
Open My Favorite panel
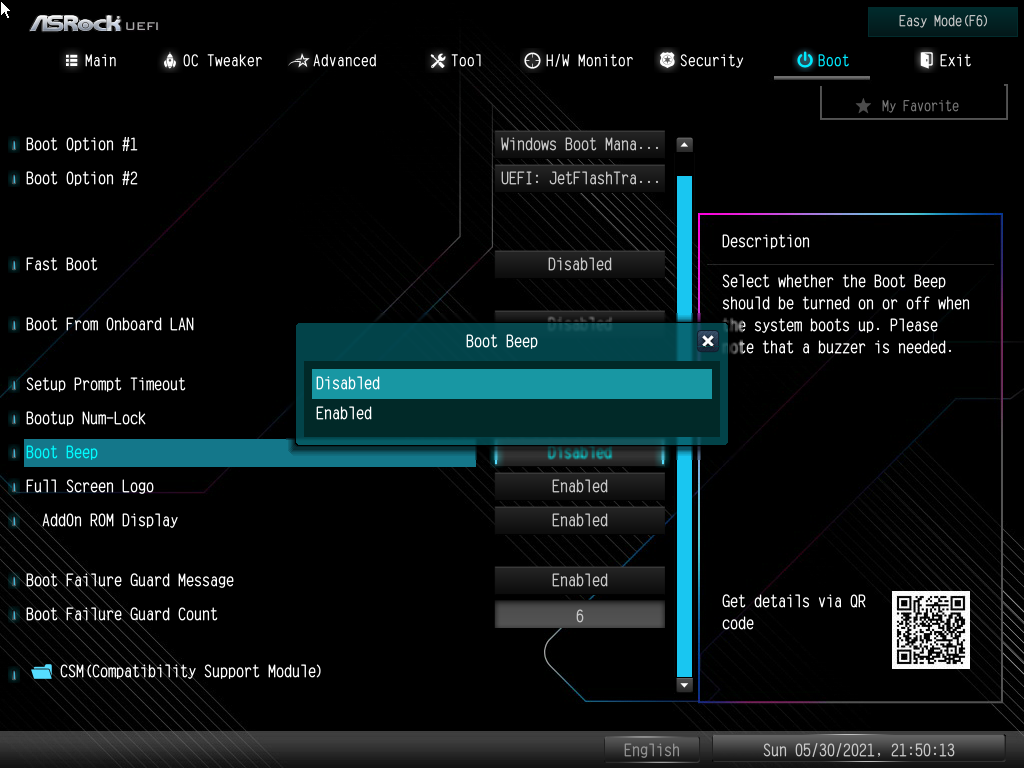pos(914,105)
